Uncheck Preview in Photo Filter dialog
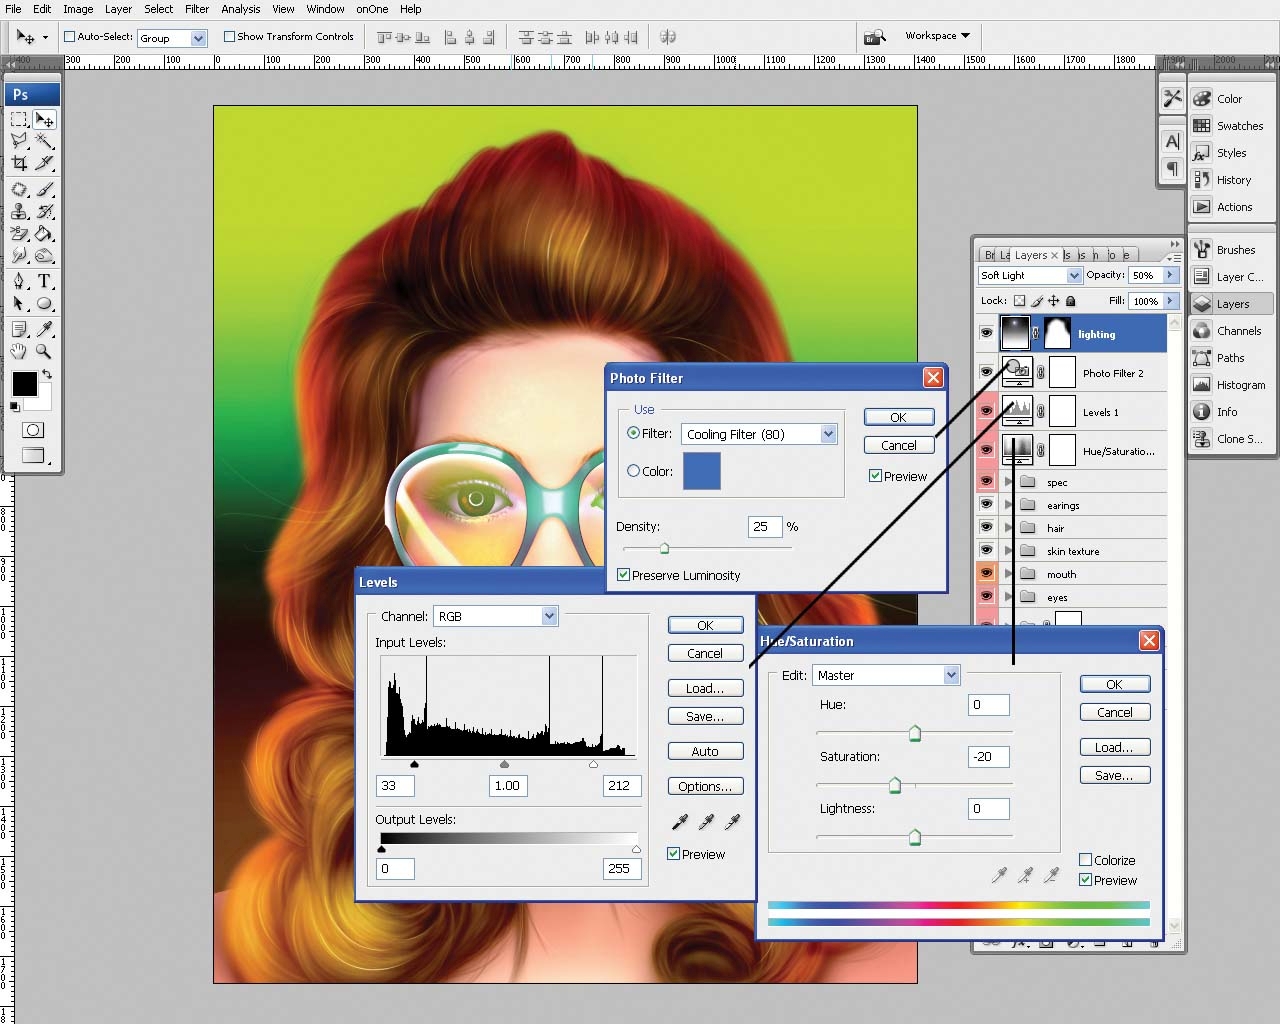The height and width of the screenshot is (1024, 1280). 875,476
